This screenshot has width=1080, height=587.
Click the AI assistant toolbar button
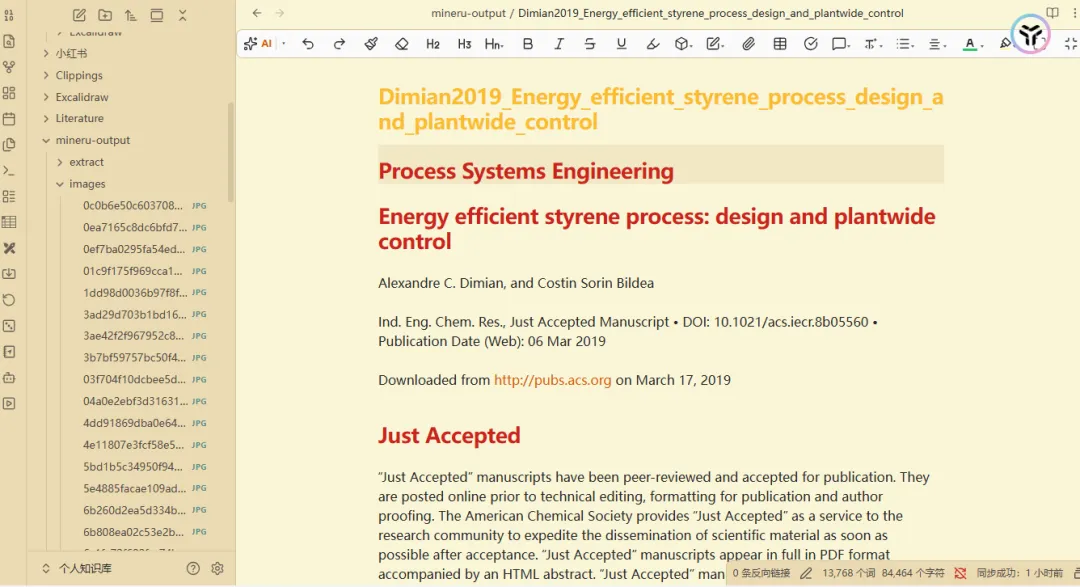259,44
